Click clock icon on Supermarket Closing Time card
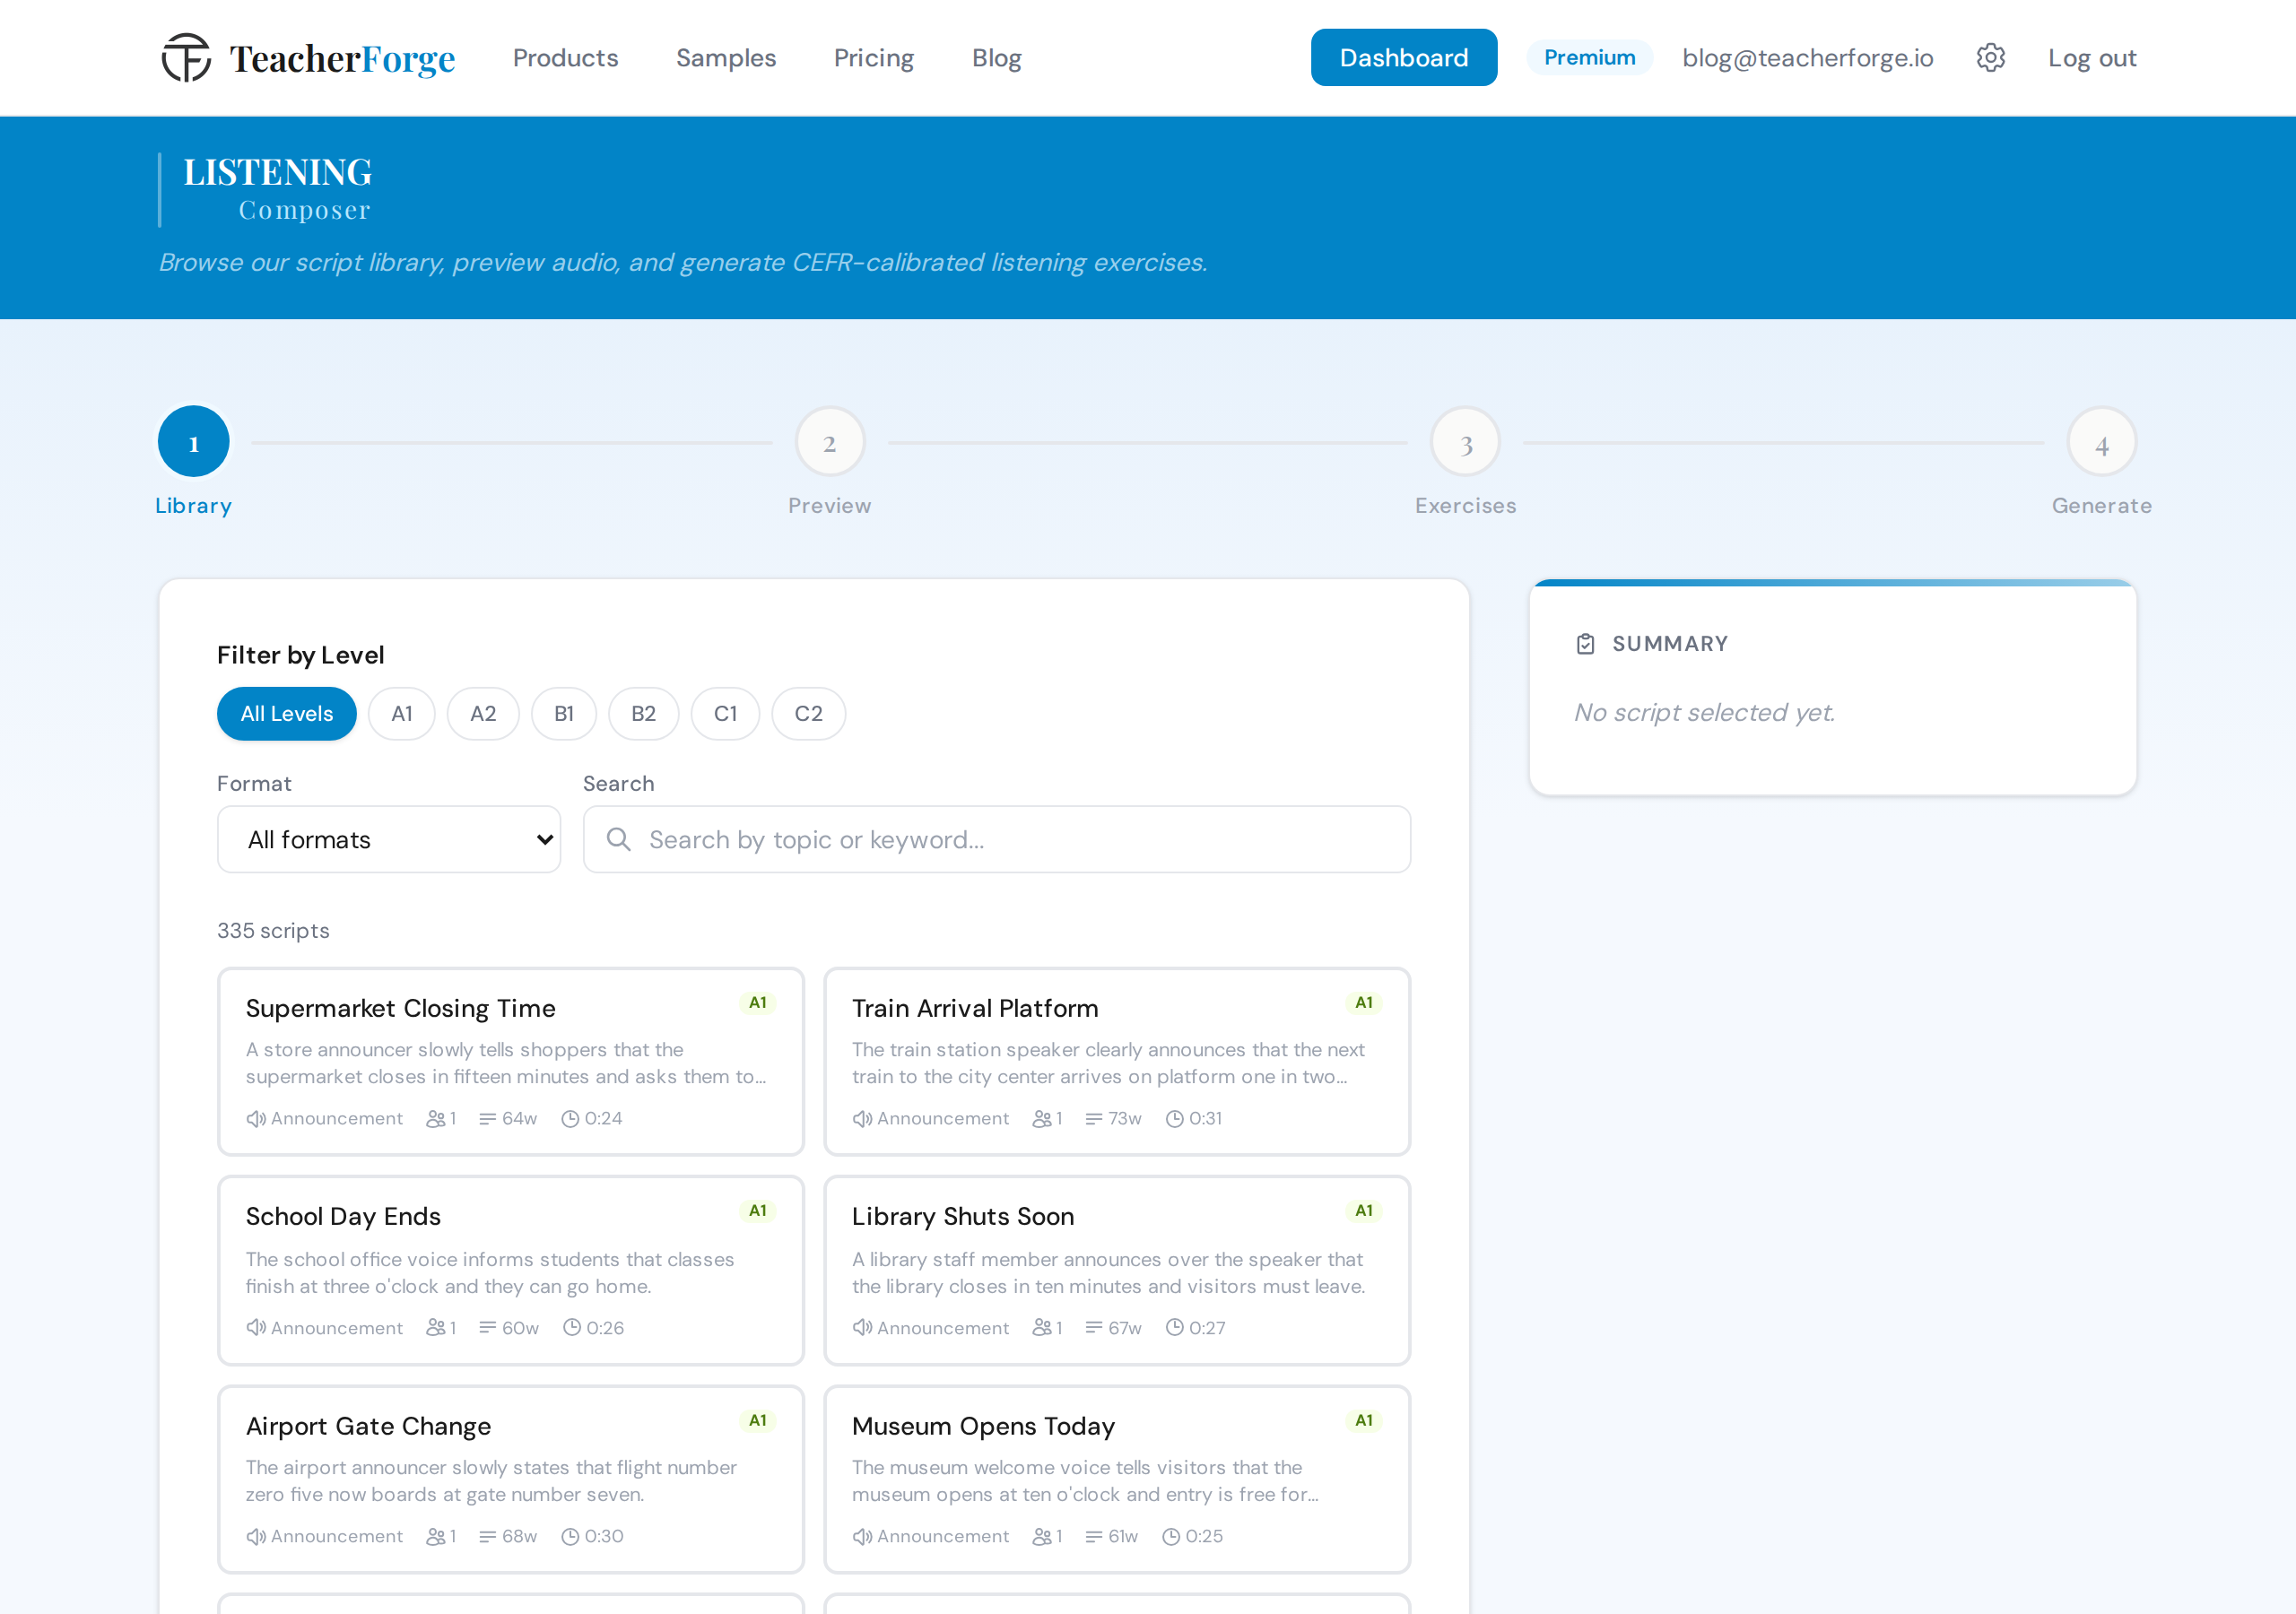Image resolution: width=2296 pixels, height=1614 pixels. pos(570,1118)
